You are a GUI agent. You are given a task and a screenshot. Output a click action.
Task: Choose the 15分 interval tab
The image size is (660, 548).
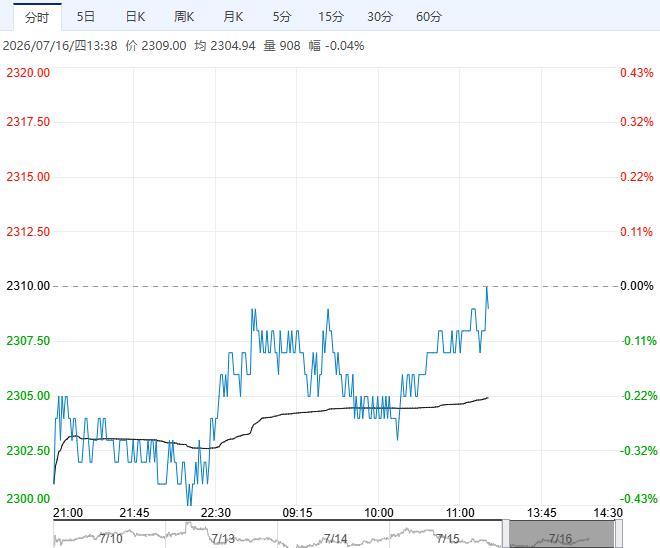click(330, 17)
